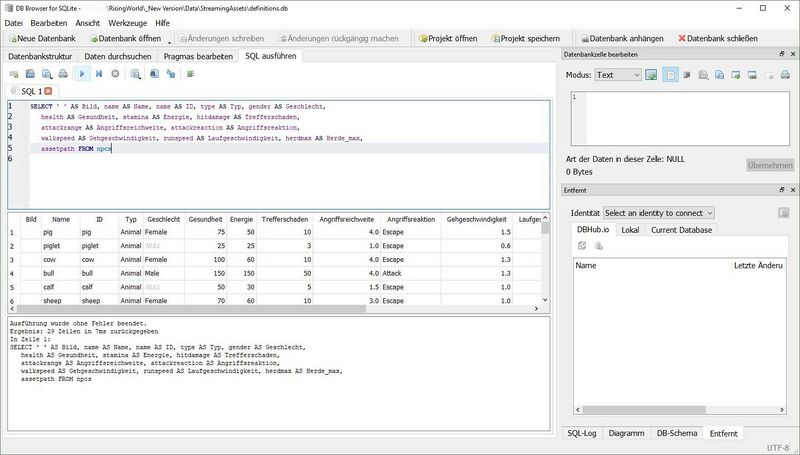Click the certificate icon beside identity dropdown
Image resolution: width=800 pixels, height=455 pixels.
pos(784,213)
